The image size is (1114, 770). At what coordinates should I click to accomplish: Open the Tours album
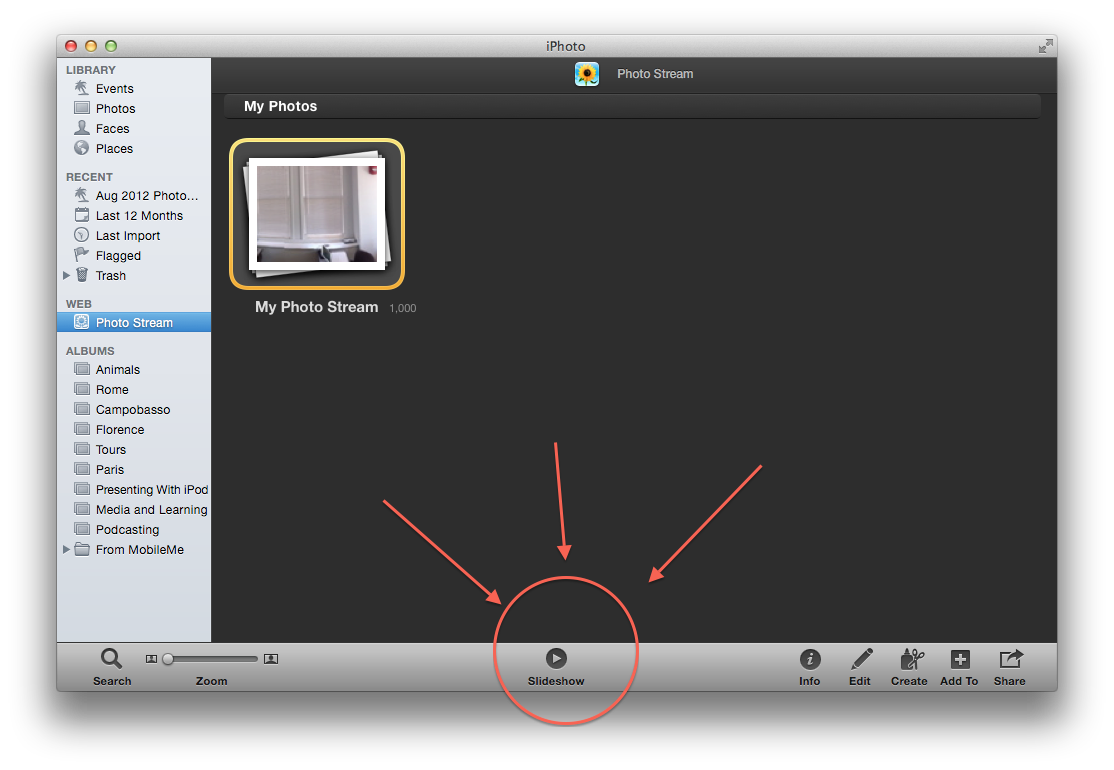tap(134, 449)
